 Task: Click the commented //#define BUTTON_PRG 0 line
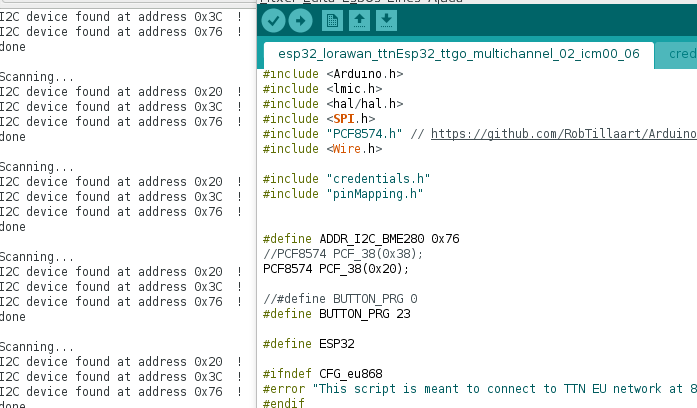[340, 299]
